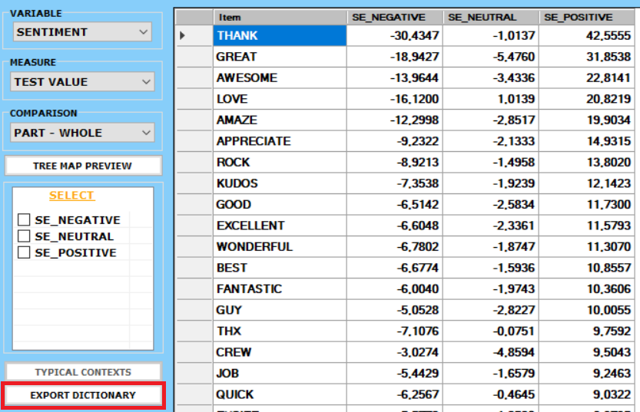Click the TREE MAP PREVIEW button
Screen dimensions: 640x412
83,166
